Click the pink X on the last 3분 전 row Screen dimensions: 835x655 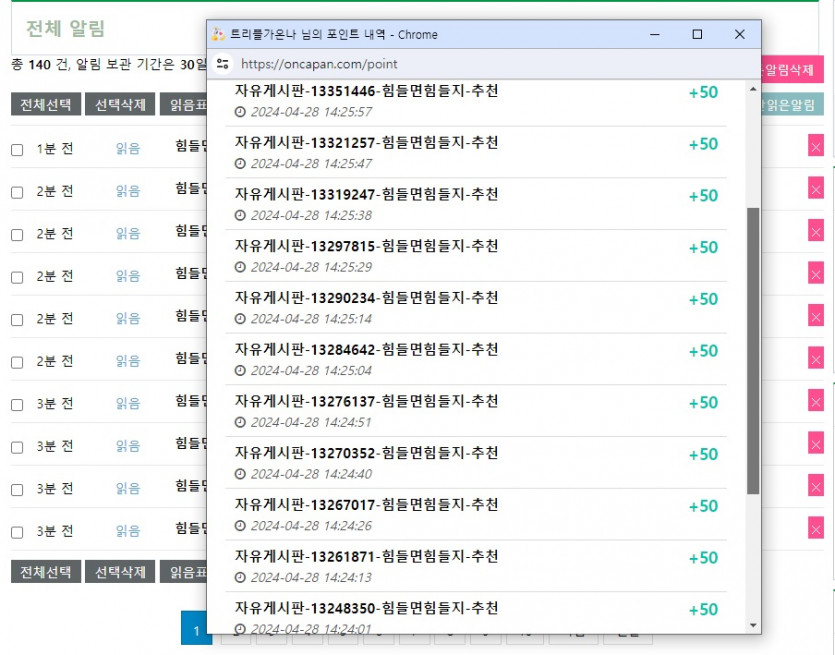(816, 530)
